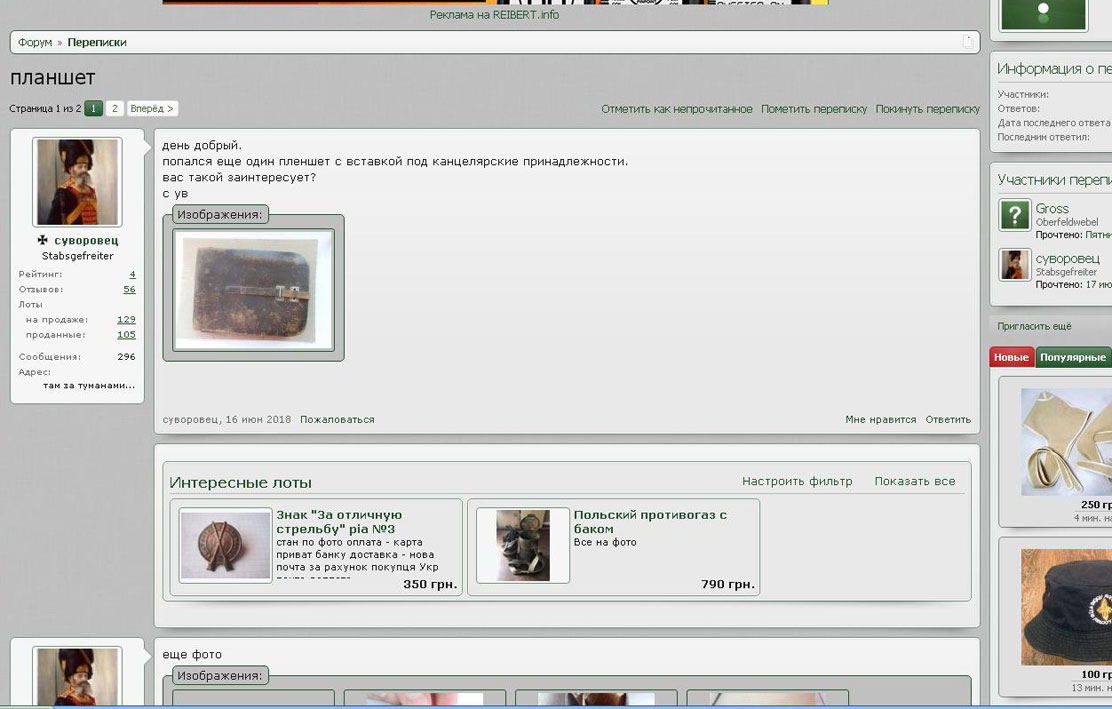1112x709 pixels.
Task: Click Пригласить ещё link
Action: (x=1034, y=326)
